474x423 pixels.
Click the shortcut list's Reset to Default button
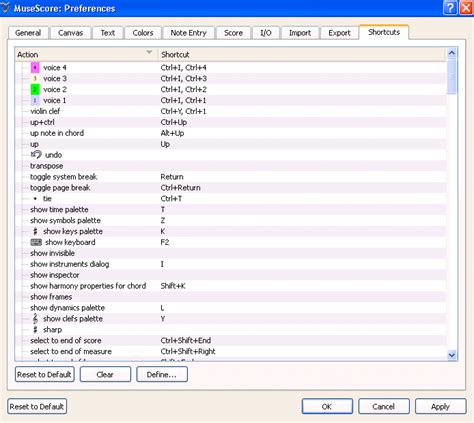[45, 375]
